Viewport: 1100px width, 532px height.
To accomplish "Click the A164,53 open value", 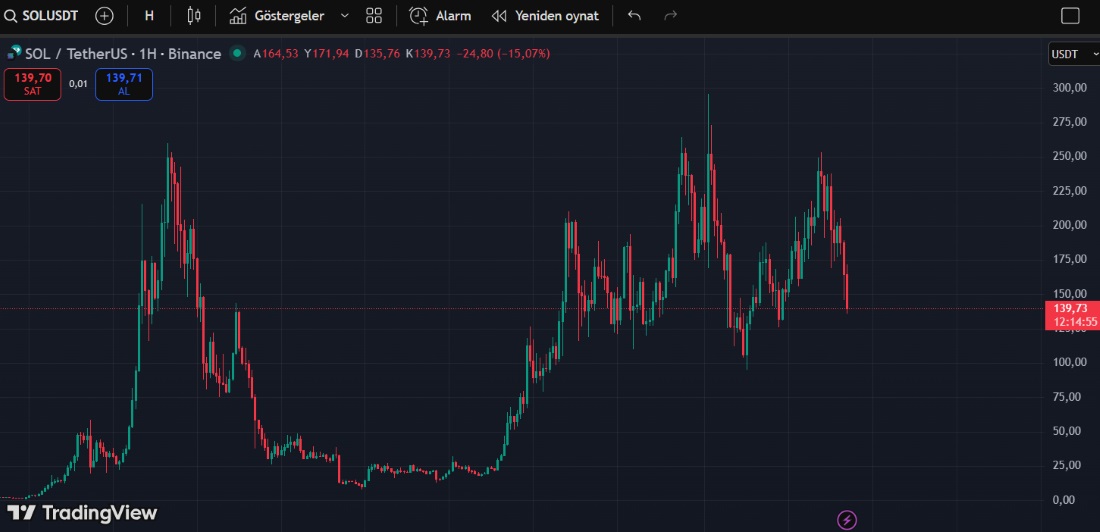I will click(x=276, y=53).
